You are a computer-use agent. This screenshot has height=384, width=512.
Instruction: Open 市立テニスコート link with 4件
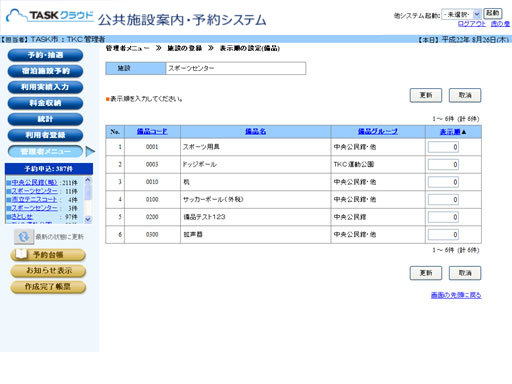coord(34,199)
